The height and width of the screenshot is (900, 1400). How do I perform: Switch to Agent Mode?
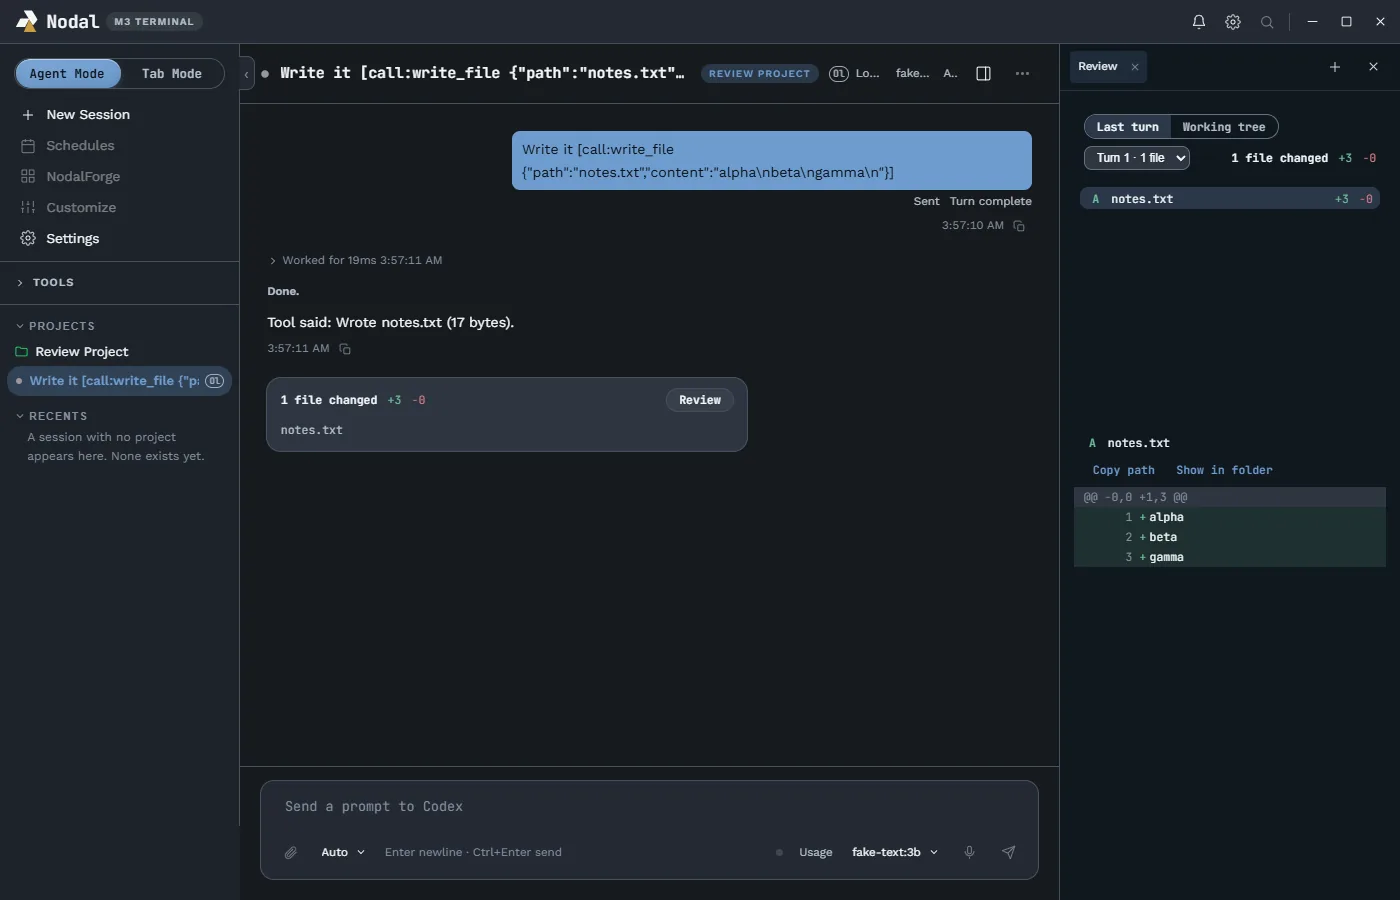(67, 74)
